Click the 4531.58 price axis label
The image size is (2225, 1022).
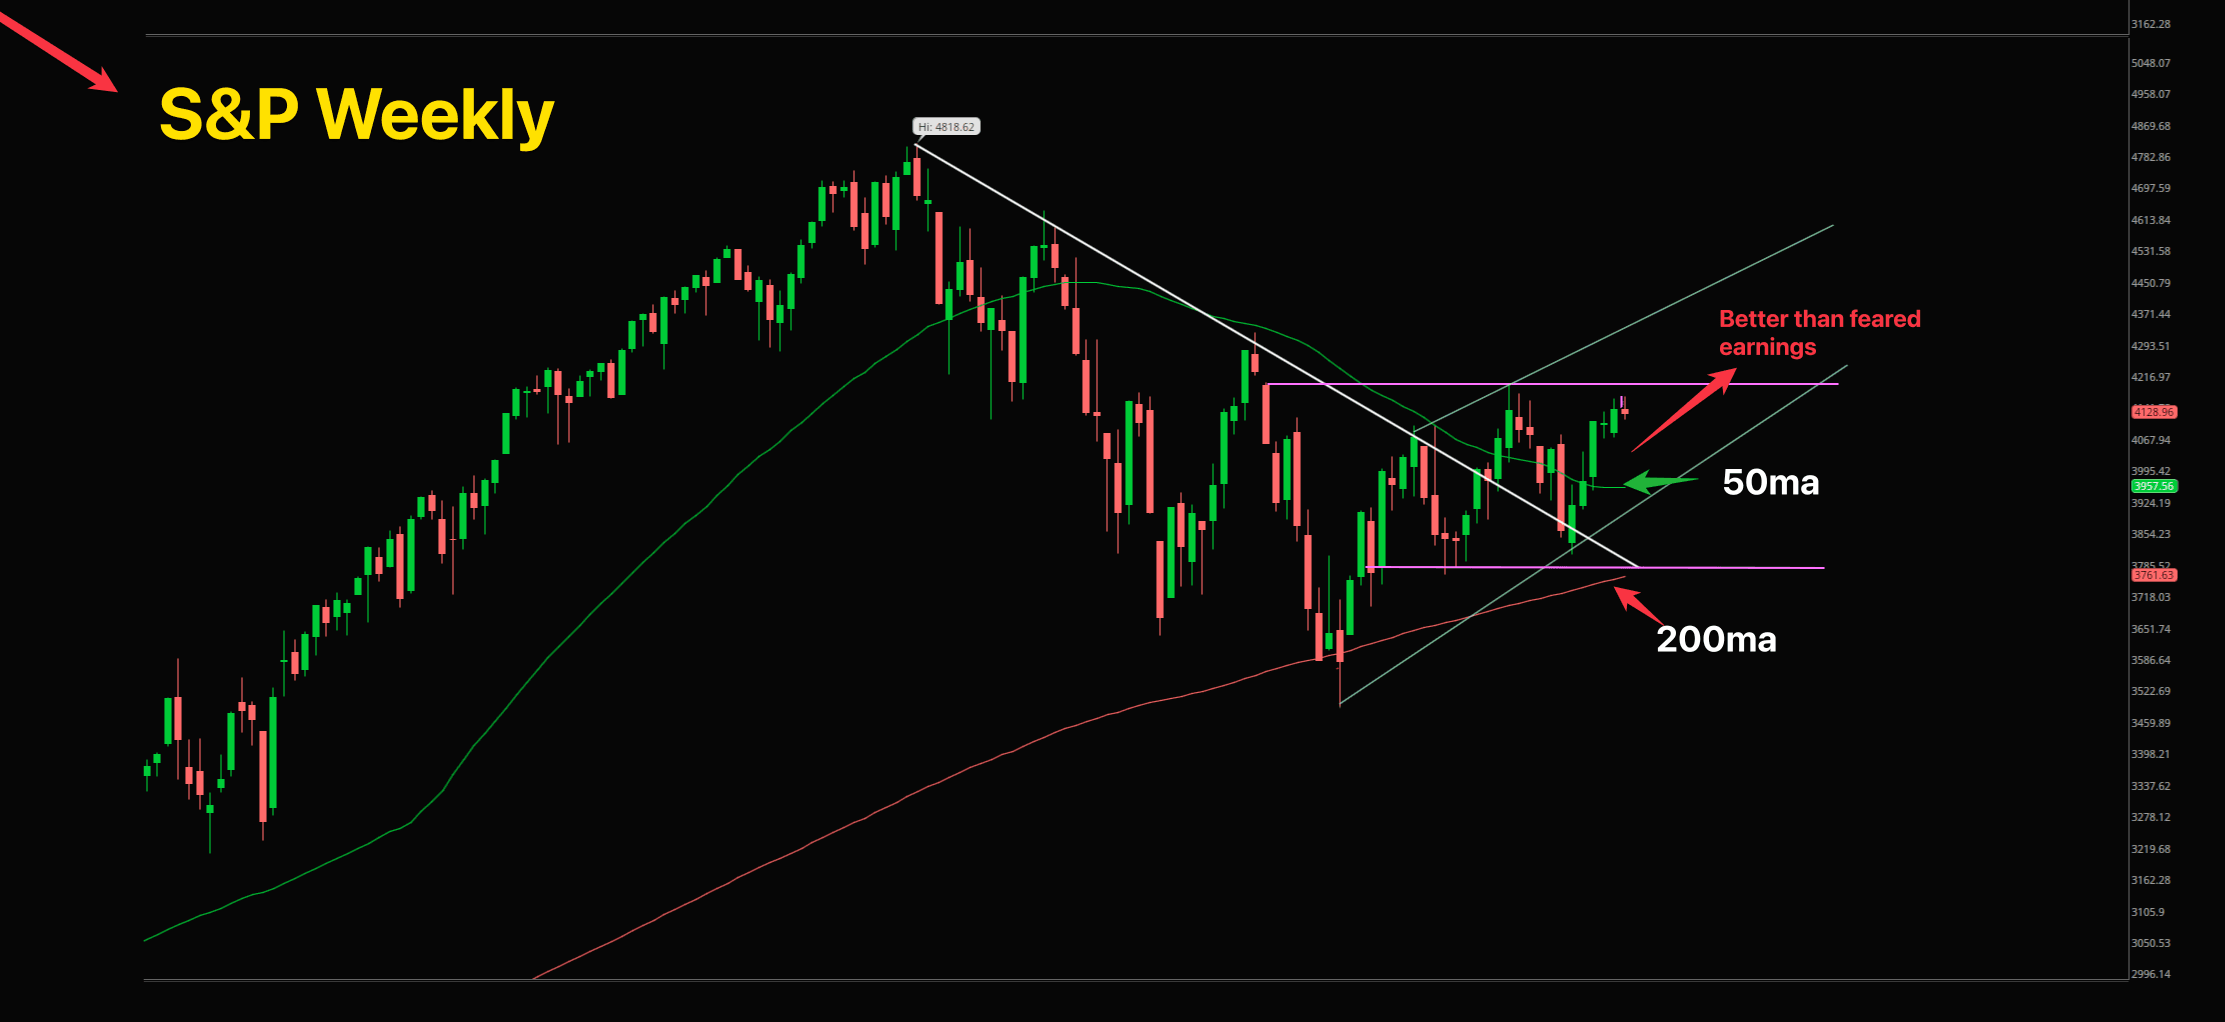(x=2151, y=251)
